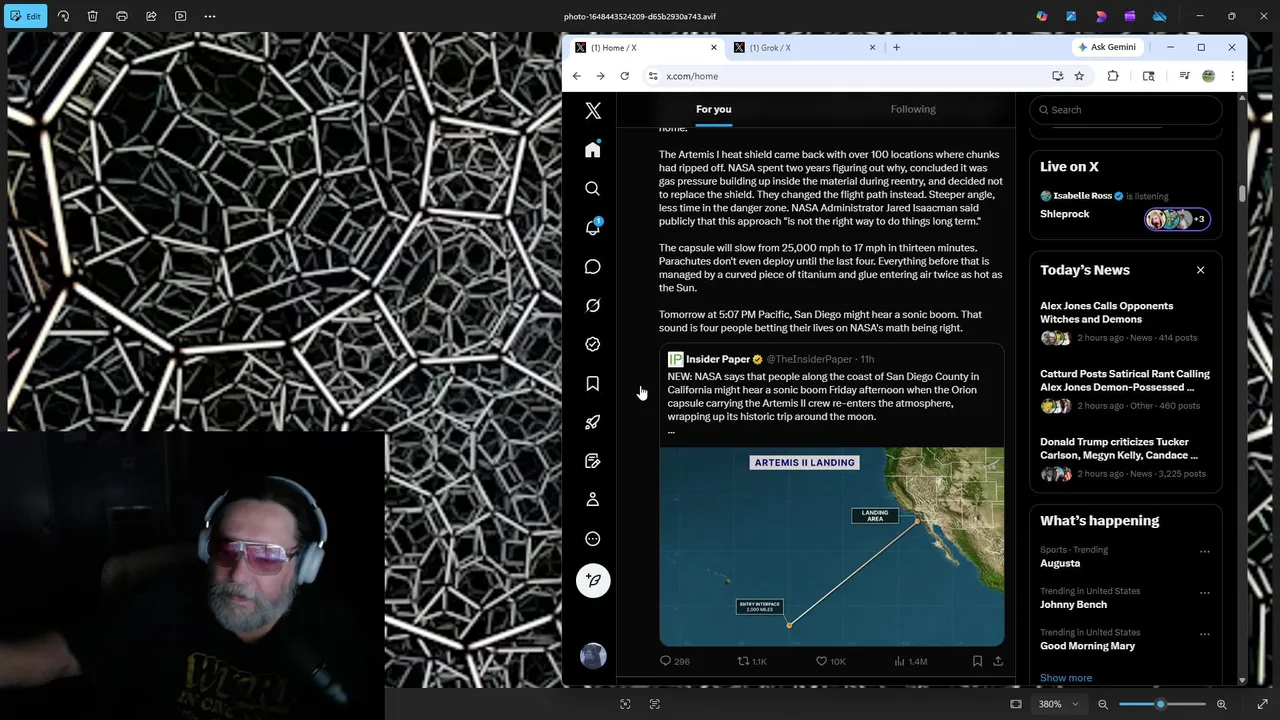Click Show more under What's happening
This screenshot has height=720, width=1280.
coord(1066,678)
